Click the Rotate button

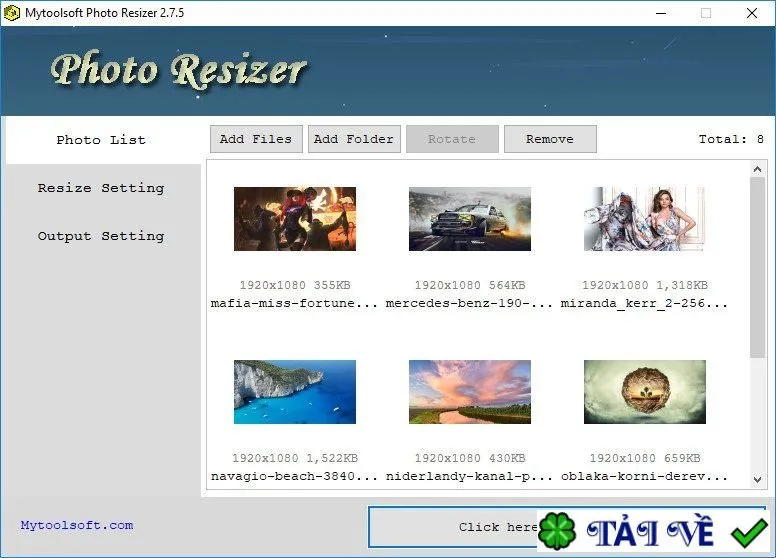click(452, 139)
